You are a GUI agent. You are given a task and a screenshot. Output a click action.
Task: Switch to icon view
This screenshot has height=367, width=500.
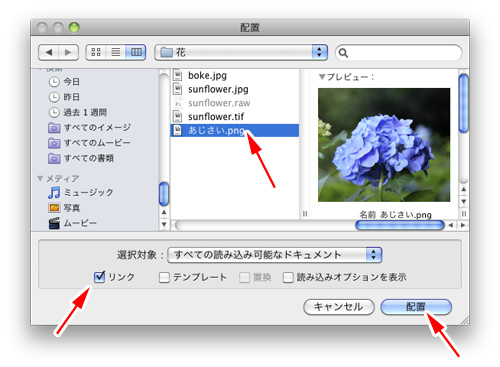click(96, 52)
